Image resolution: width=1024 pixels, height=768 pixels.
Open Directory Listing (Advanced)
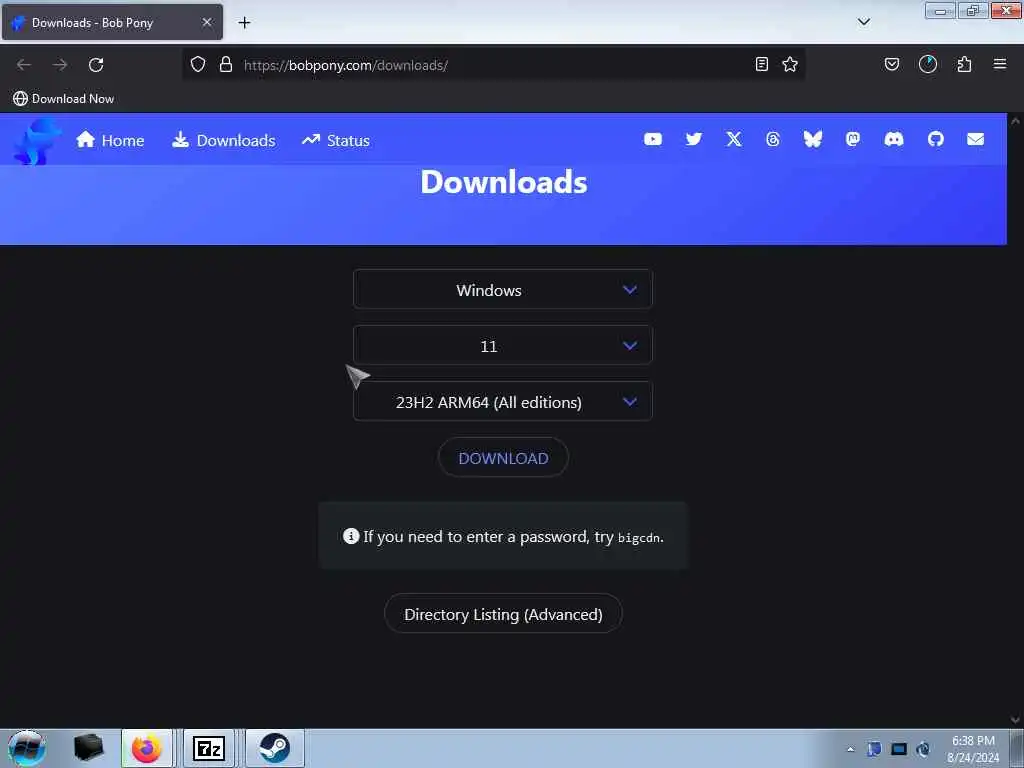(x=503, y=614)
